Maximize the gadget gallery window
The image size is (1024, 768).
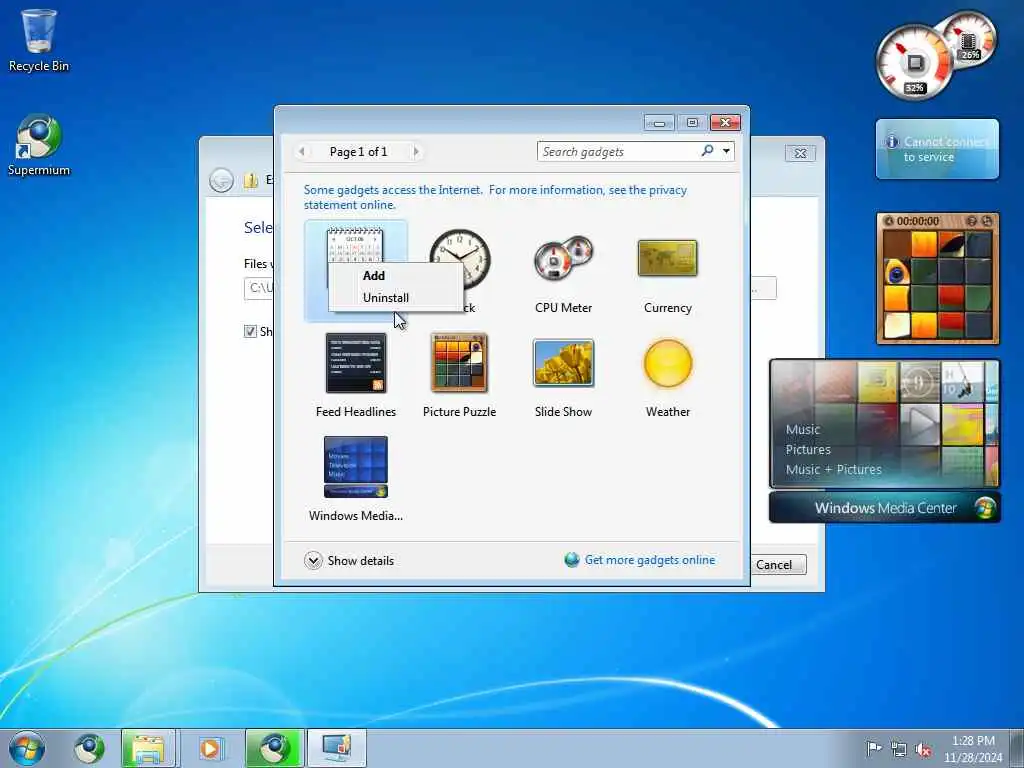(x=692, y=123)
